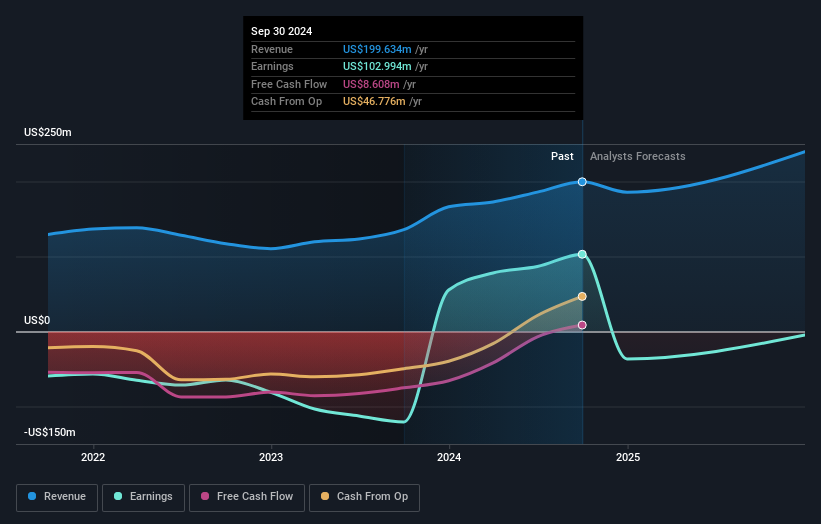
Task: Click the US$0 axis label
Action: pyautogui.click(x=37, y=320)
